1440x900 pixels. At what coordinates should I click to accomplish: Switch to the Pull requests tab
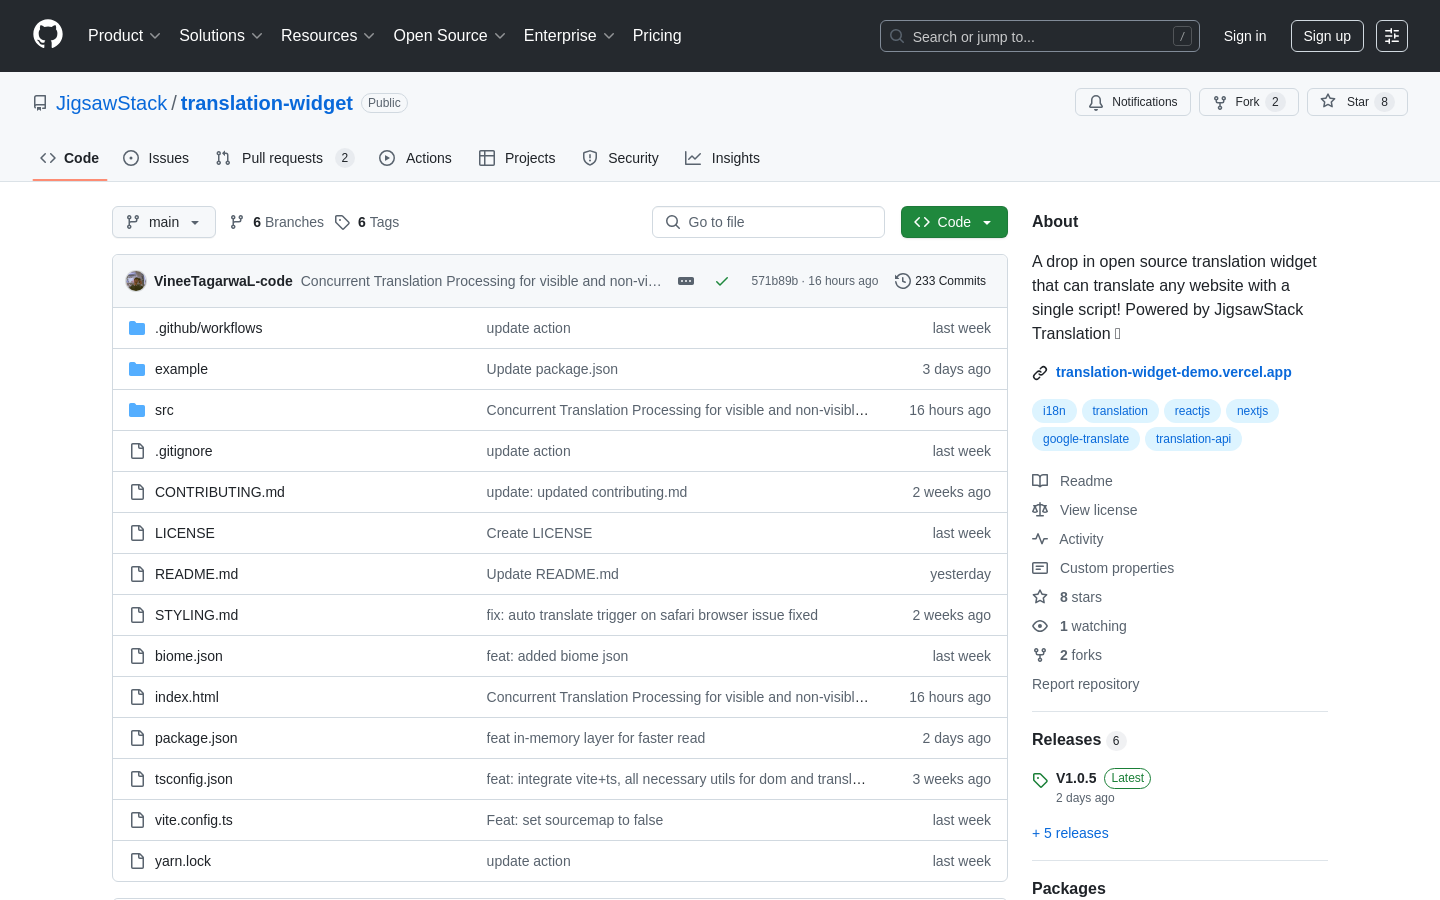(x=285, y=158)
